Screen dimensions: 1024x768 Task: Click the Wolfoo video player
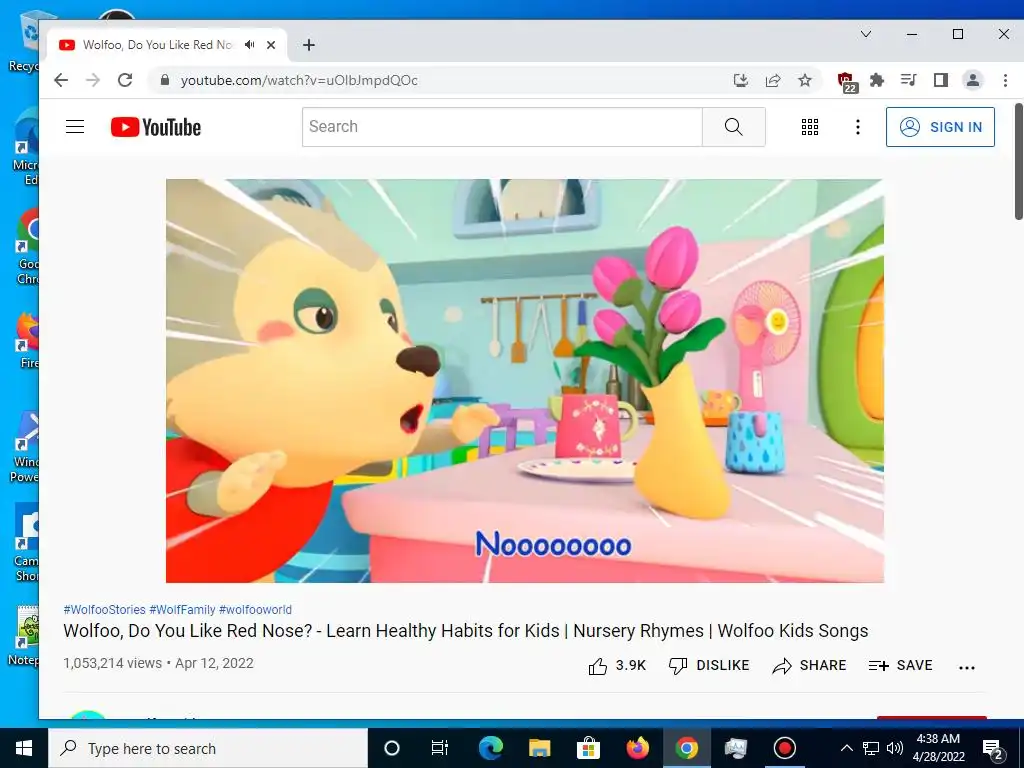[524, 381]
